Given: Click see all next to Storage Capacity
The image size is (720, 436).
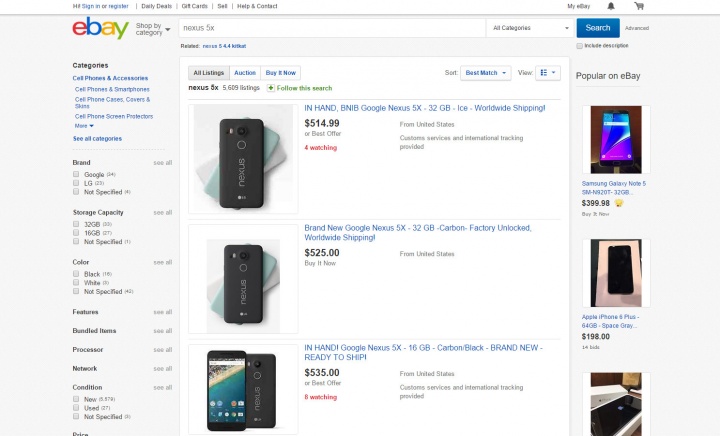Looking at the screenshot, I should (163, 212).
